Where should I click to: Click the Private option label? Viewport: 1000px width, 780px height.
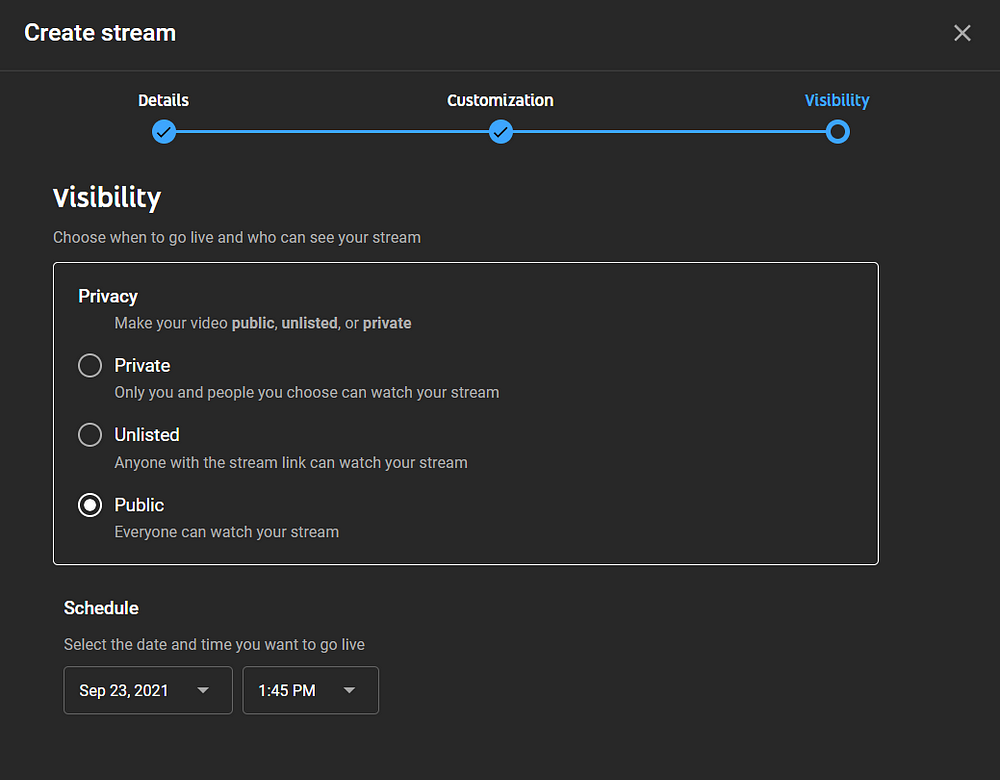[x=142, y=365]
